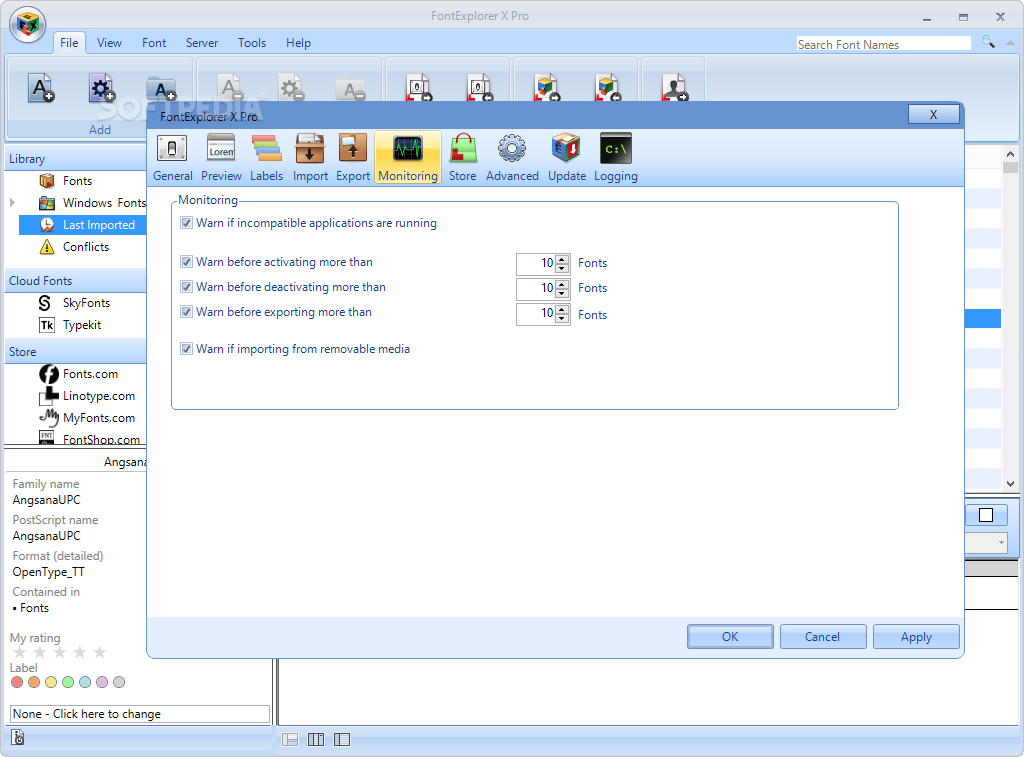Click the magnifier search icon
Image resolution: width=1024 pixels, height=757 pixels.
(989, 42)
